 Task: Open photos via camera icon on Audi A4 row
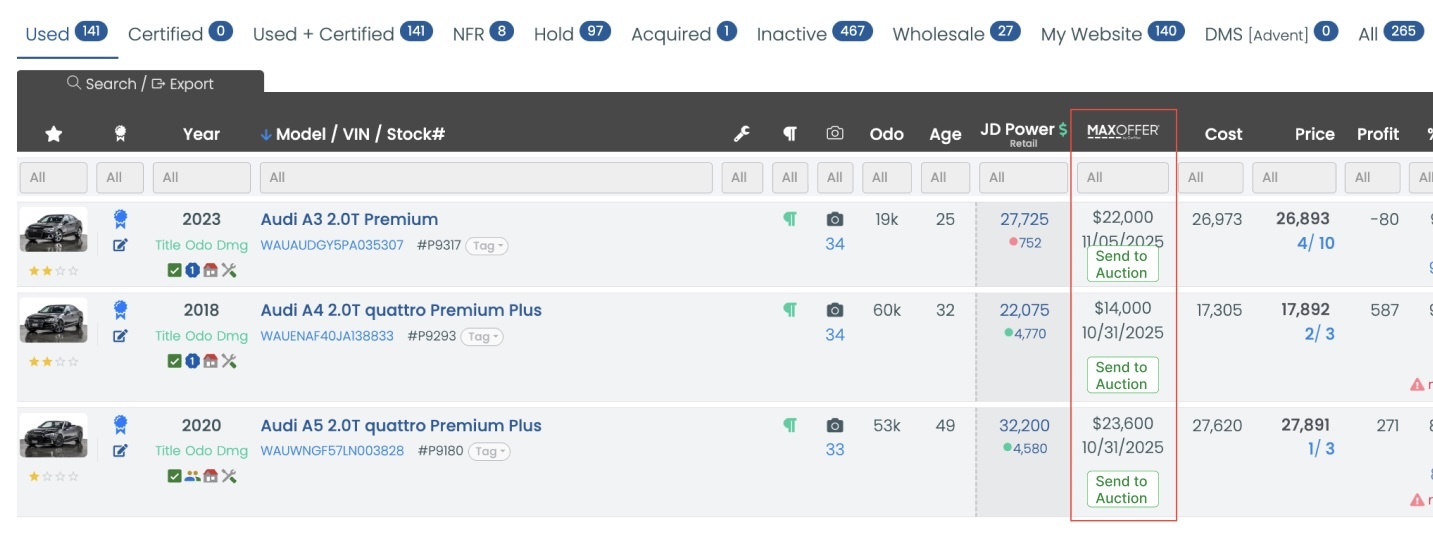[x=835, y=310]
